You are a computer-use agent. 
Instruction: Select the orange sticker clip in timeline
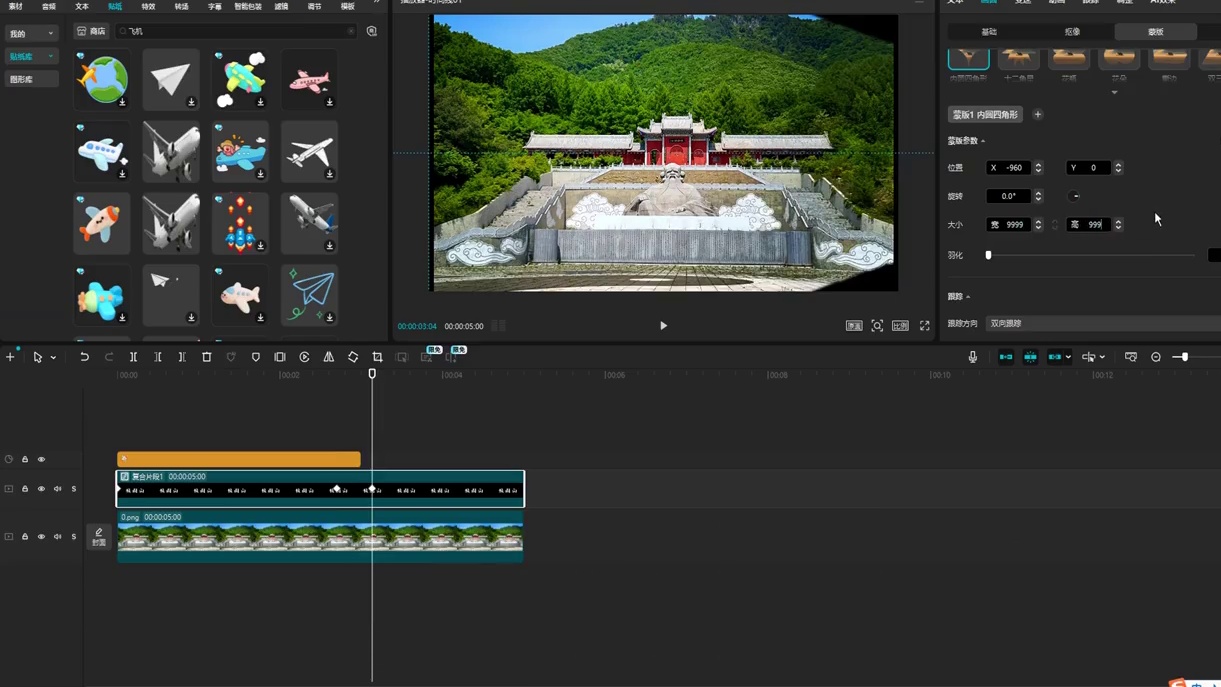239,459
